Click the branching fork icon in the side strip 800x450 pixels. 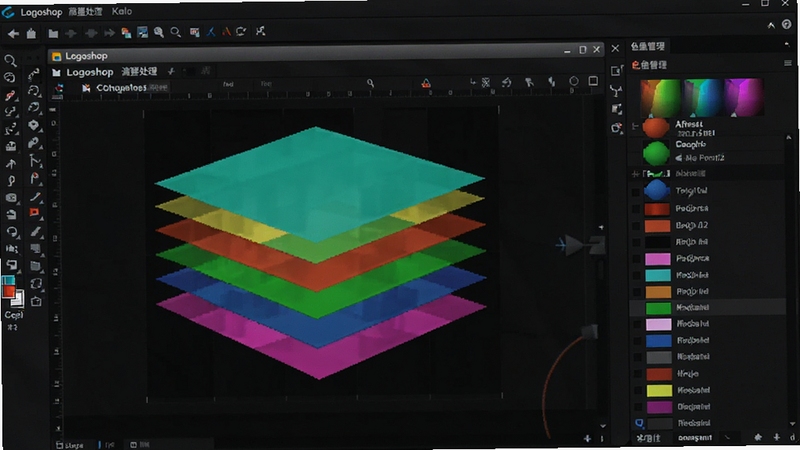[x=616, y=91]
